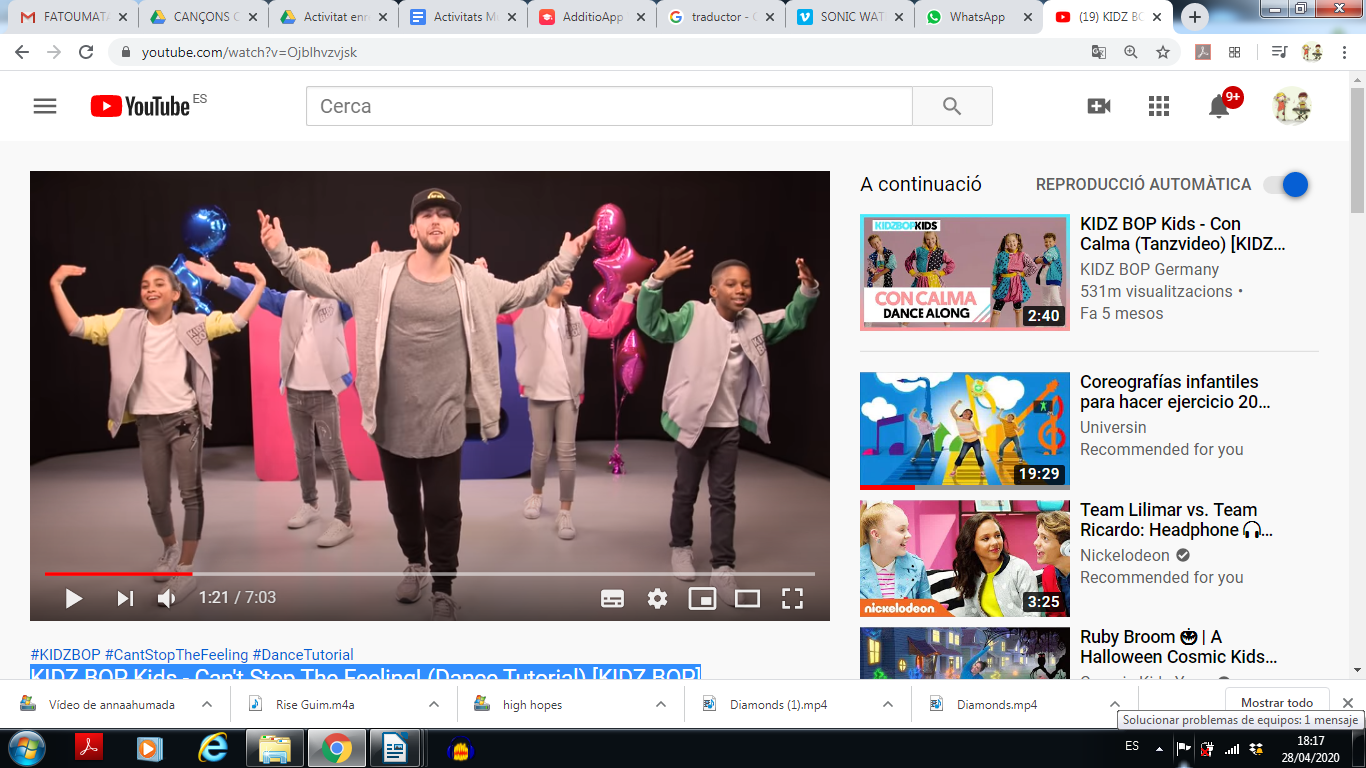
Task: Open Internet Explorer from taskbar
Action: (212, 748)
